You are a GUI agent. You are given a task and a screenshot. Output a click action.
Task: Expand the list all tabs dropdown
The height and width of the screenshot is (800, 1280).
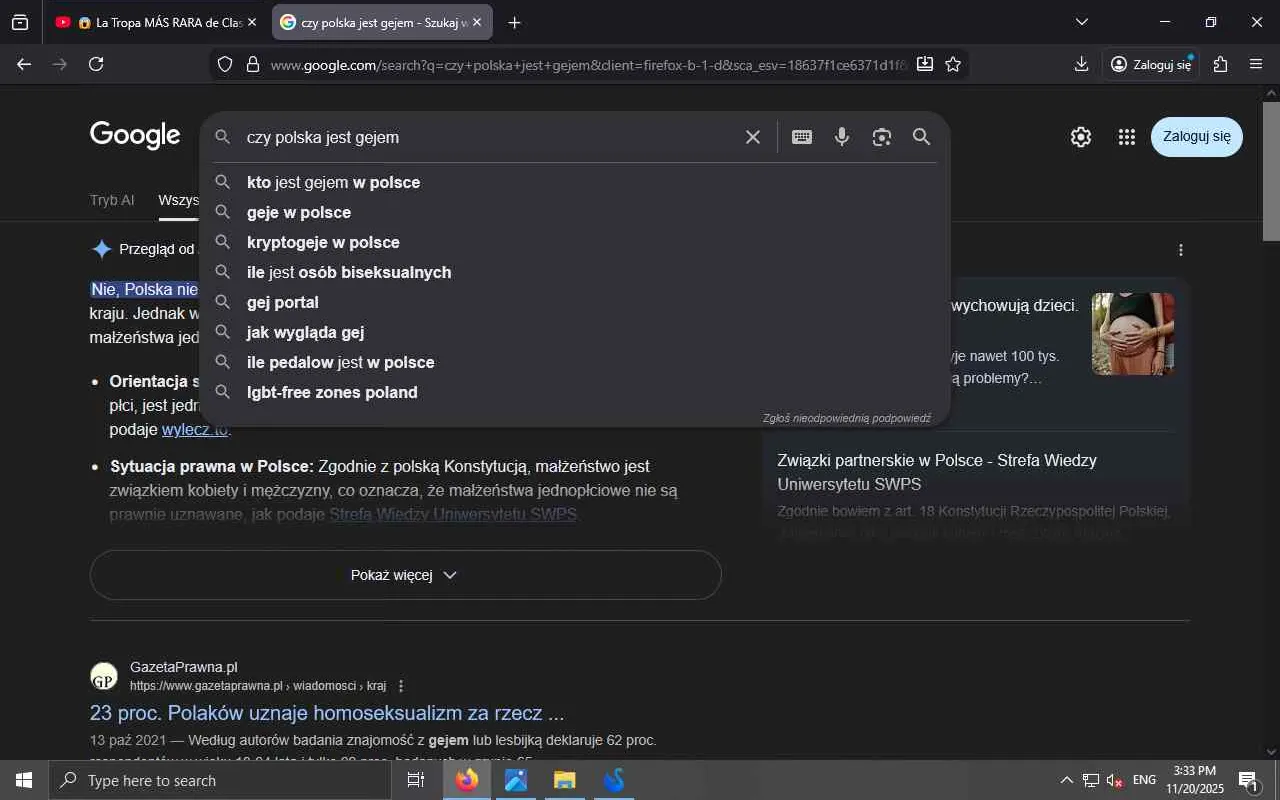coord(1081,22)
